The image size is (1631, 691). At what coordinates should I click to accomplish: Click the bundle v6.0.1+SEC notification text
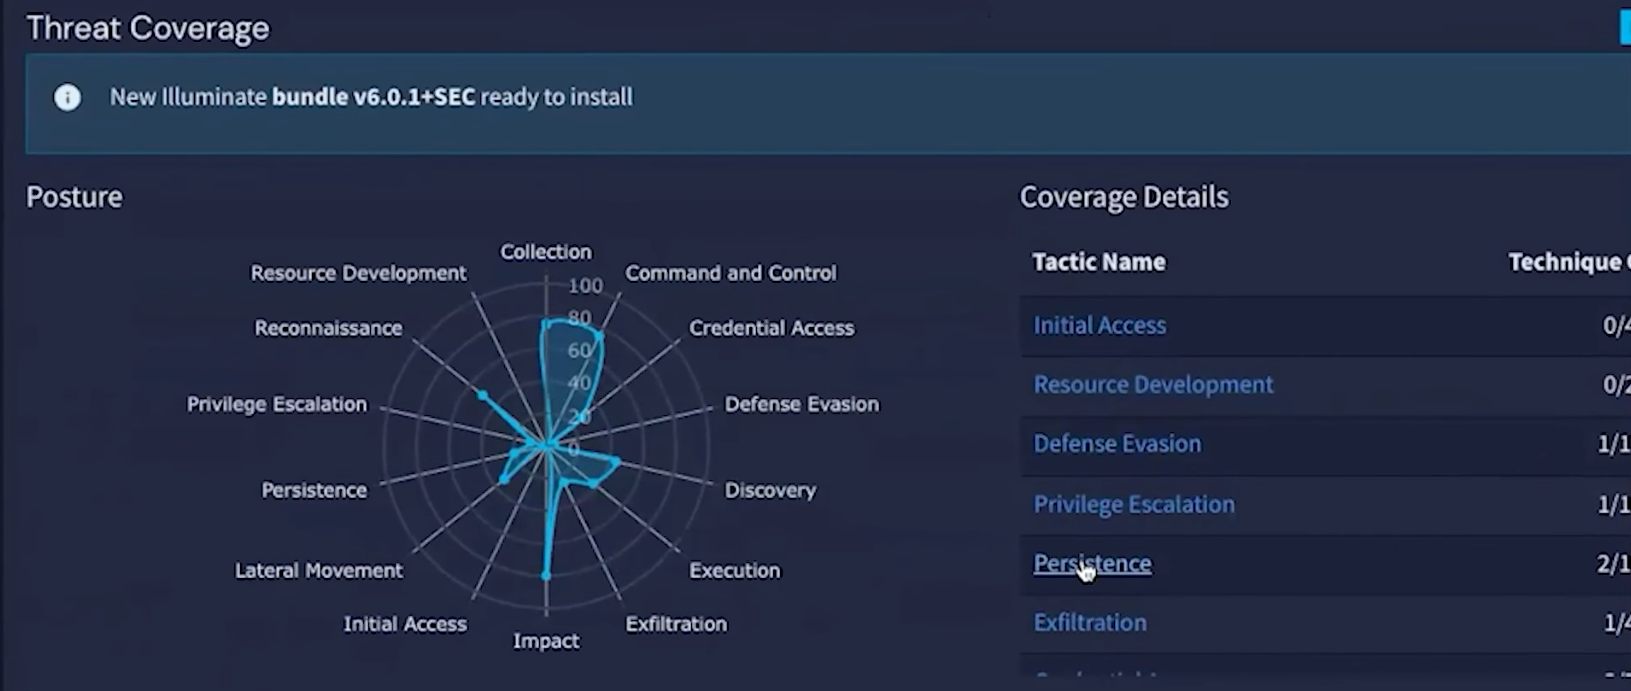(371, 97)
